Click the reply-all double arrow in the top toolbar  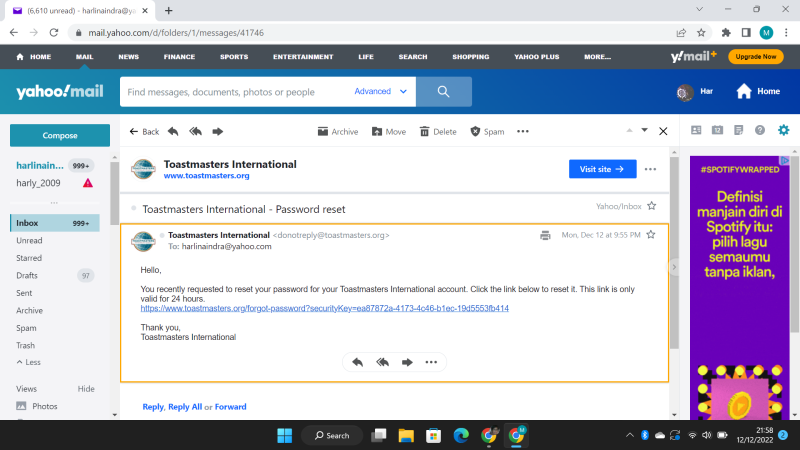coord(195,132)
